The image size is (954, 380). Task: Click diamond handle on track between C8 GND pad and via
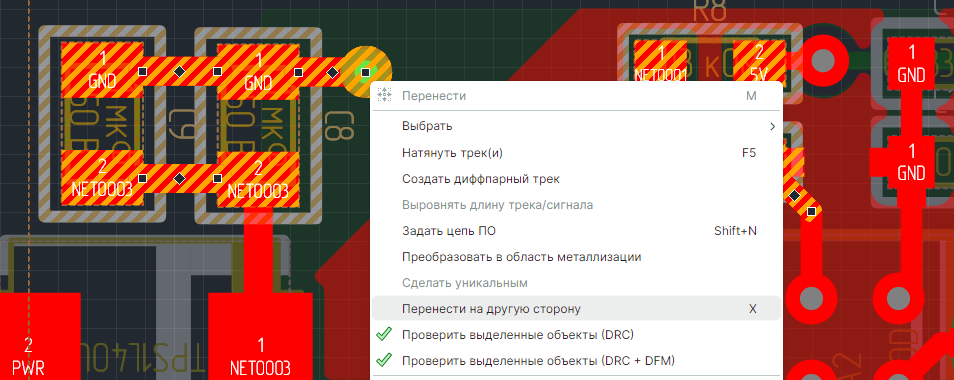pyautogui.click(x=332, y=72)
